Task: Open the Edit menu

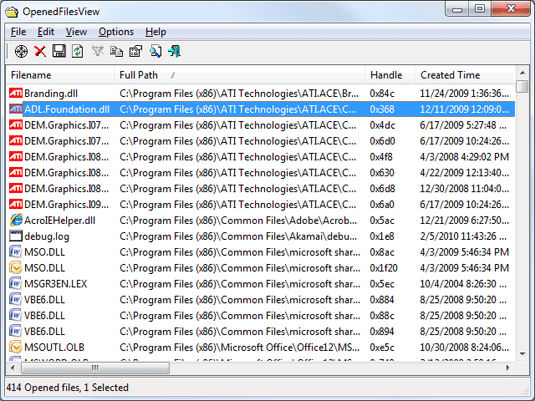Action: (x=46, y=32)
